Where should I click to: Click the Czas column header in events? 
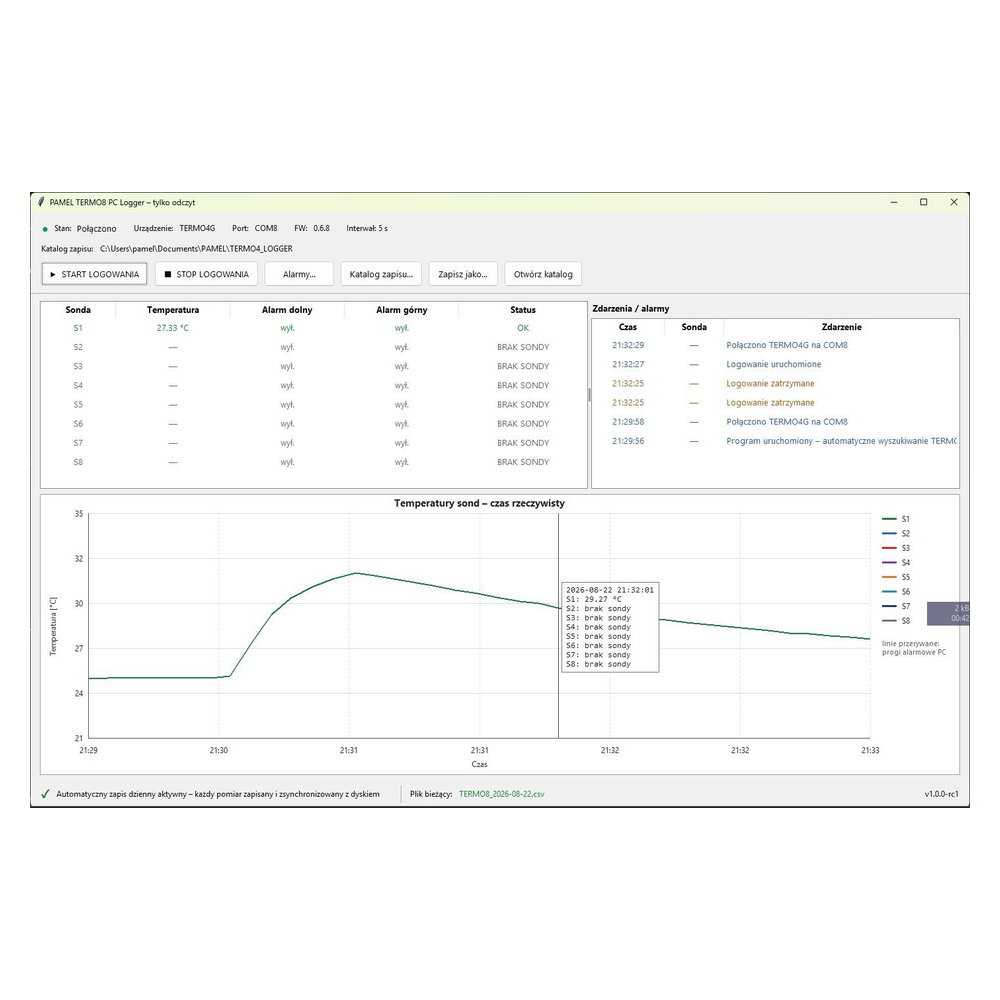point(628,327)
